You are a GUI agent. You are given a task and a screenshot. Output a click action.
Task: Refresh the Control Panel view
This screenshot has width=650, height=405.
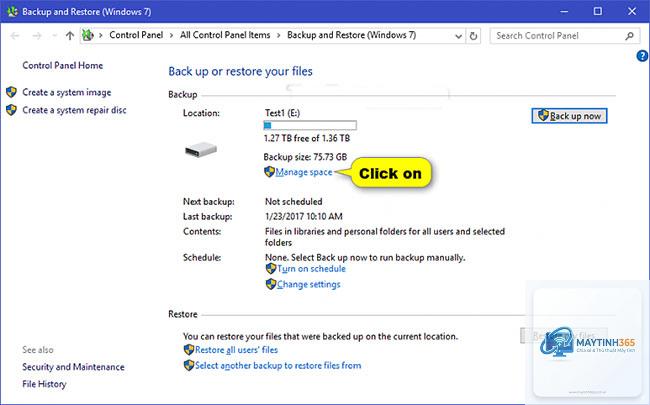point(473,36)
